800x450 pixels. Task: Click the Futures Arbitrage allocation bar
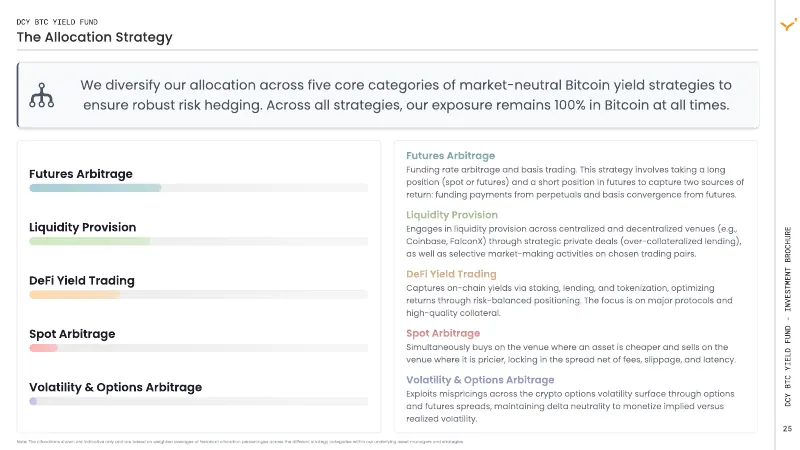95,188
